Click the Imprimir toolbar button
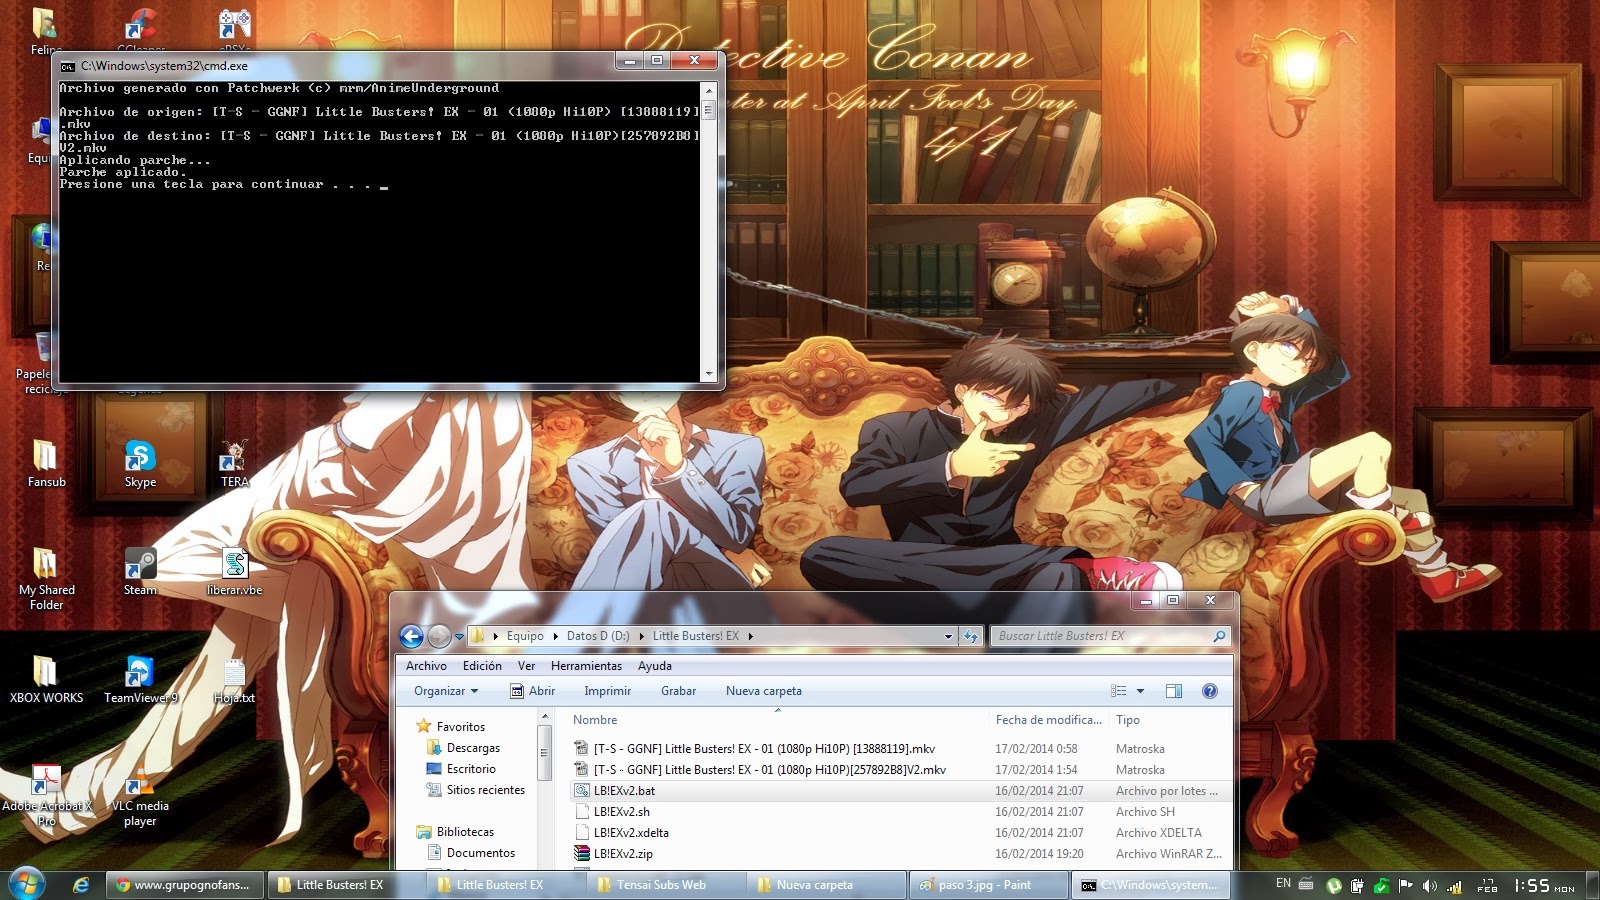Image resolution: width=1600 pixels, height=900 pixels. pos(607,691)
